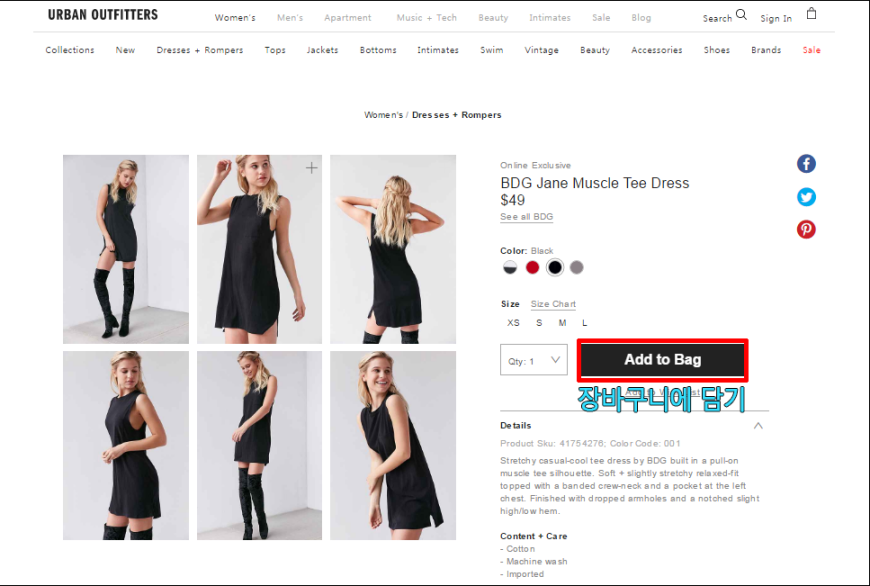Screen dimensions: 870x586
Task: View smiling model photo bottom-right
Action: (x=393, y=445)
